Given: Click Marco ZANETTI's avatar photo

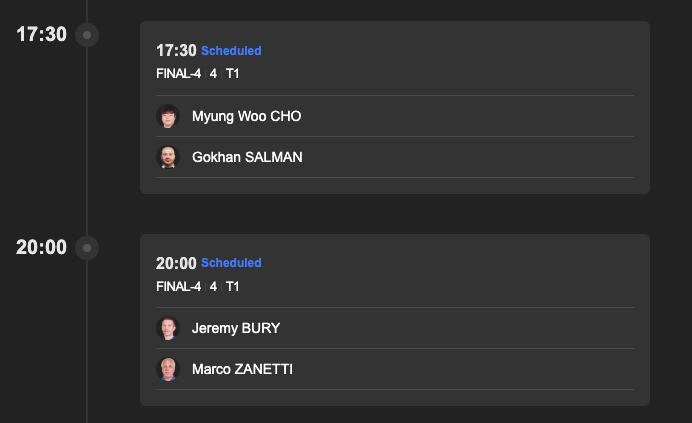Looking at the screenshot, I should pyautogui.click(x=168, y=369).
